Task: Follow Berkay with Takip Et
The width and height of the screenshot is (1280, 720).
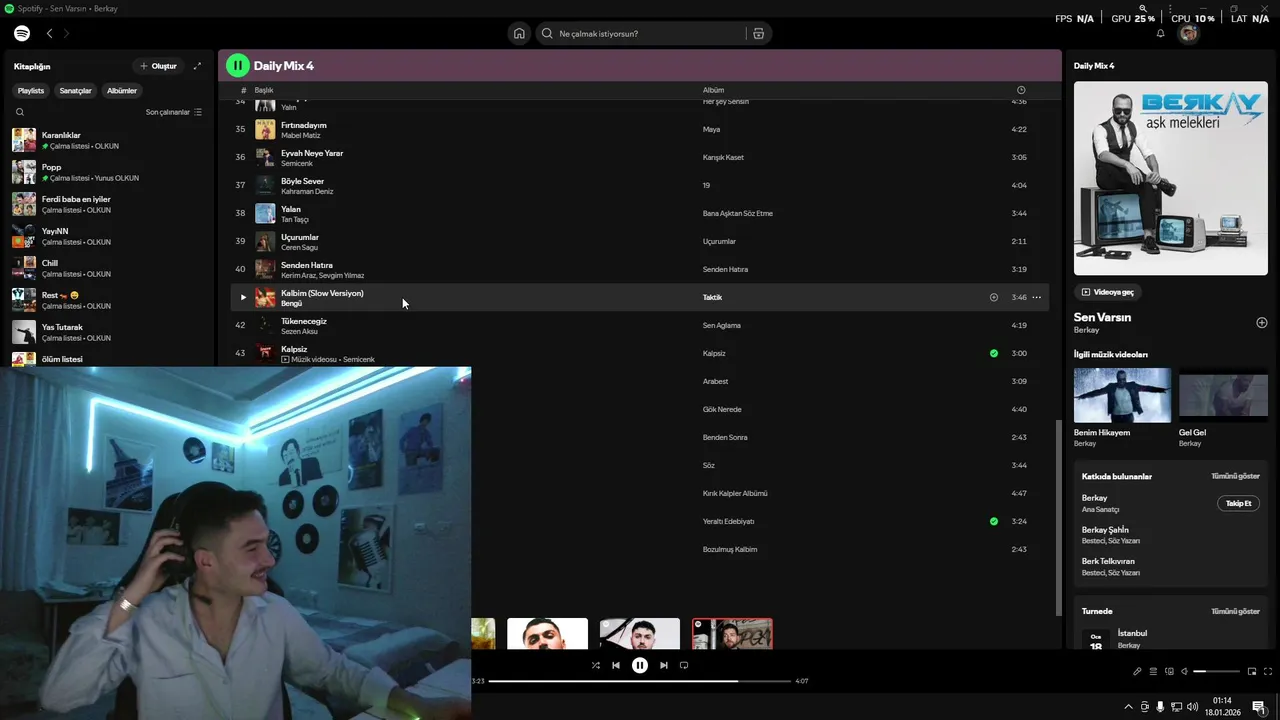Action: pyautogui.click(x=1238, y=503)
